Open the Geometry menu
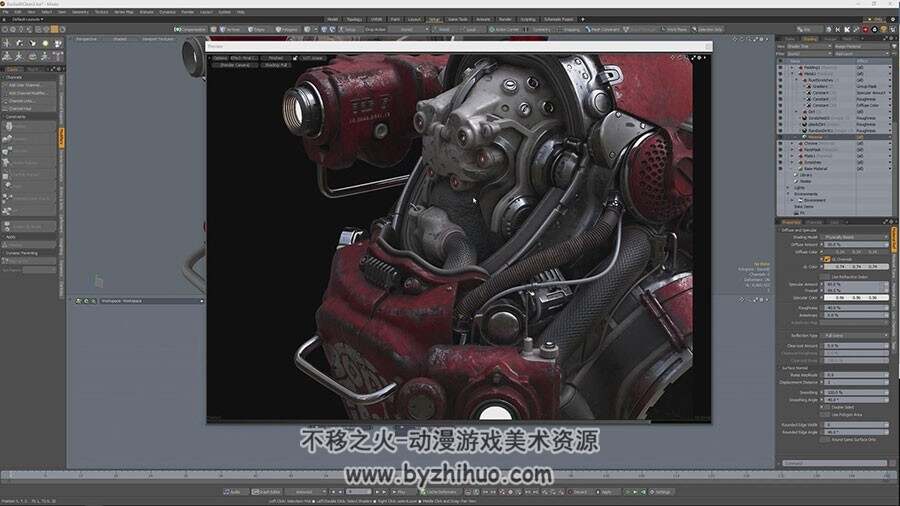 pyautogui.click(x=80, y=11)
